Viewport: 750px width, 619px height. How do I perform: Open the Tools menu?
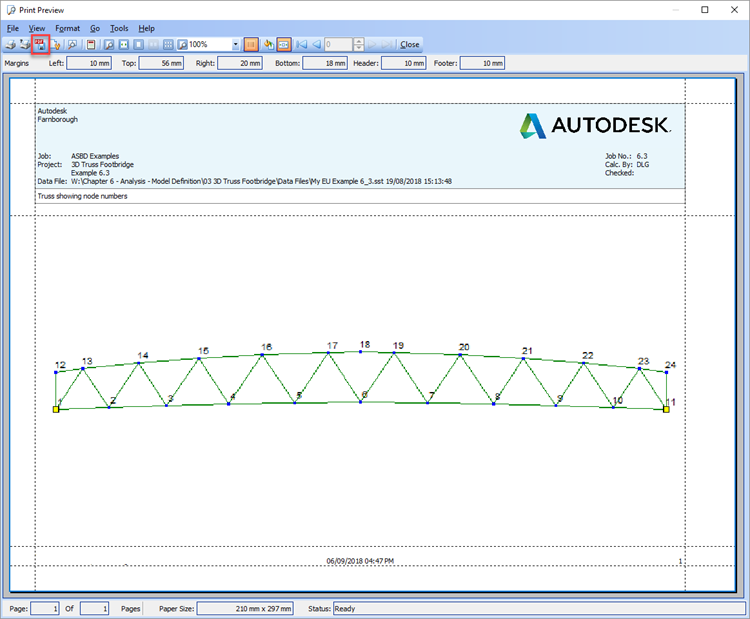[119, 28]
